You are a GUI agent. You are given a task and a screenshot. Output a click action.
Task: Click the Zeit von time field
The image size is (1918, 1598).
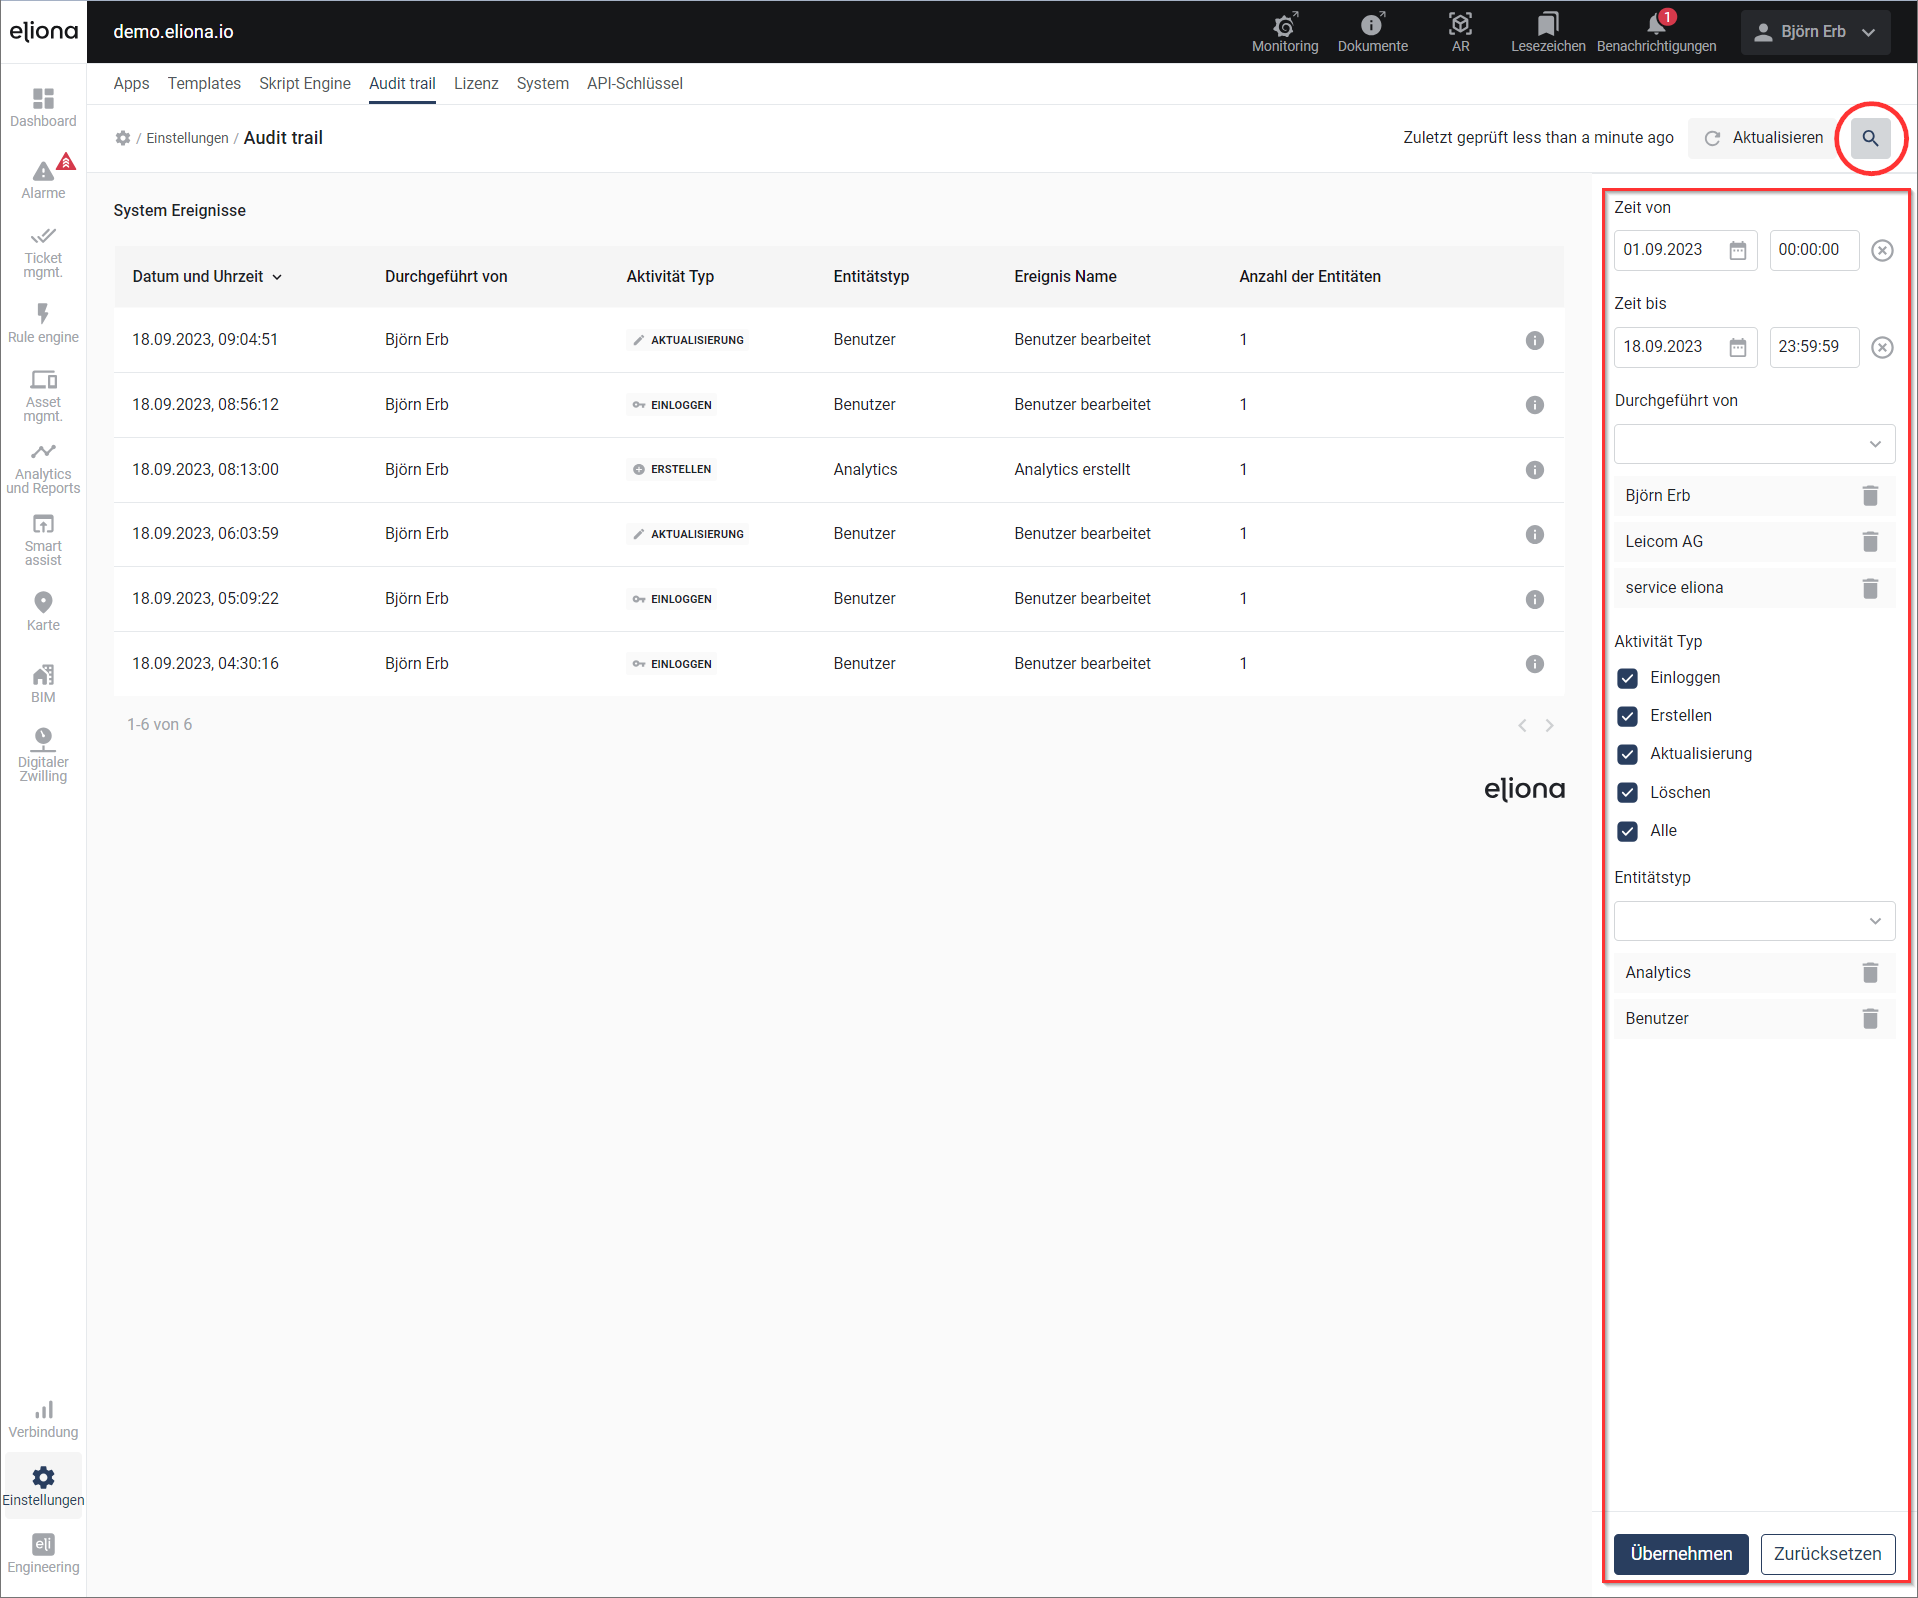pos(1812,250)
